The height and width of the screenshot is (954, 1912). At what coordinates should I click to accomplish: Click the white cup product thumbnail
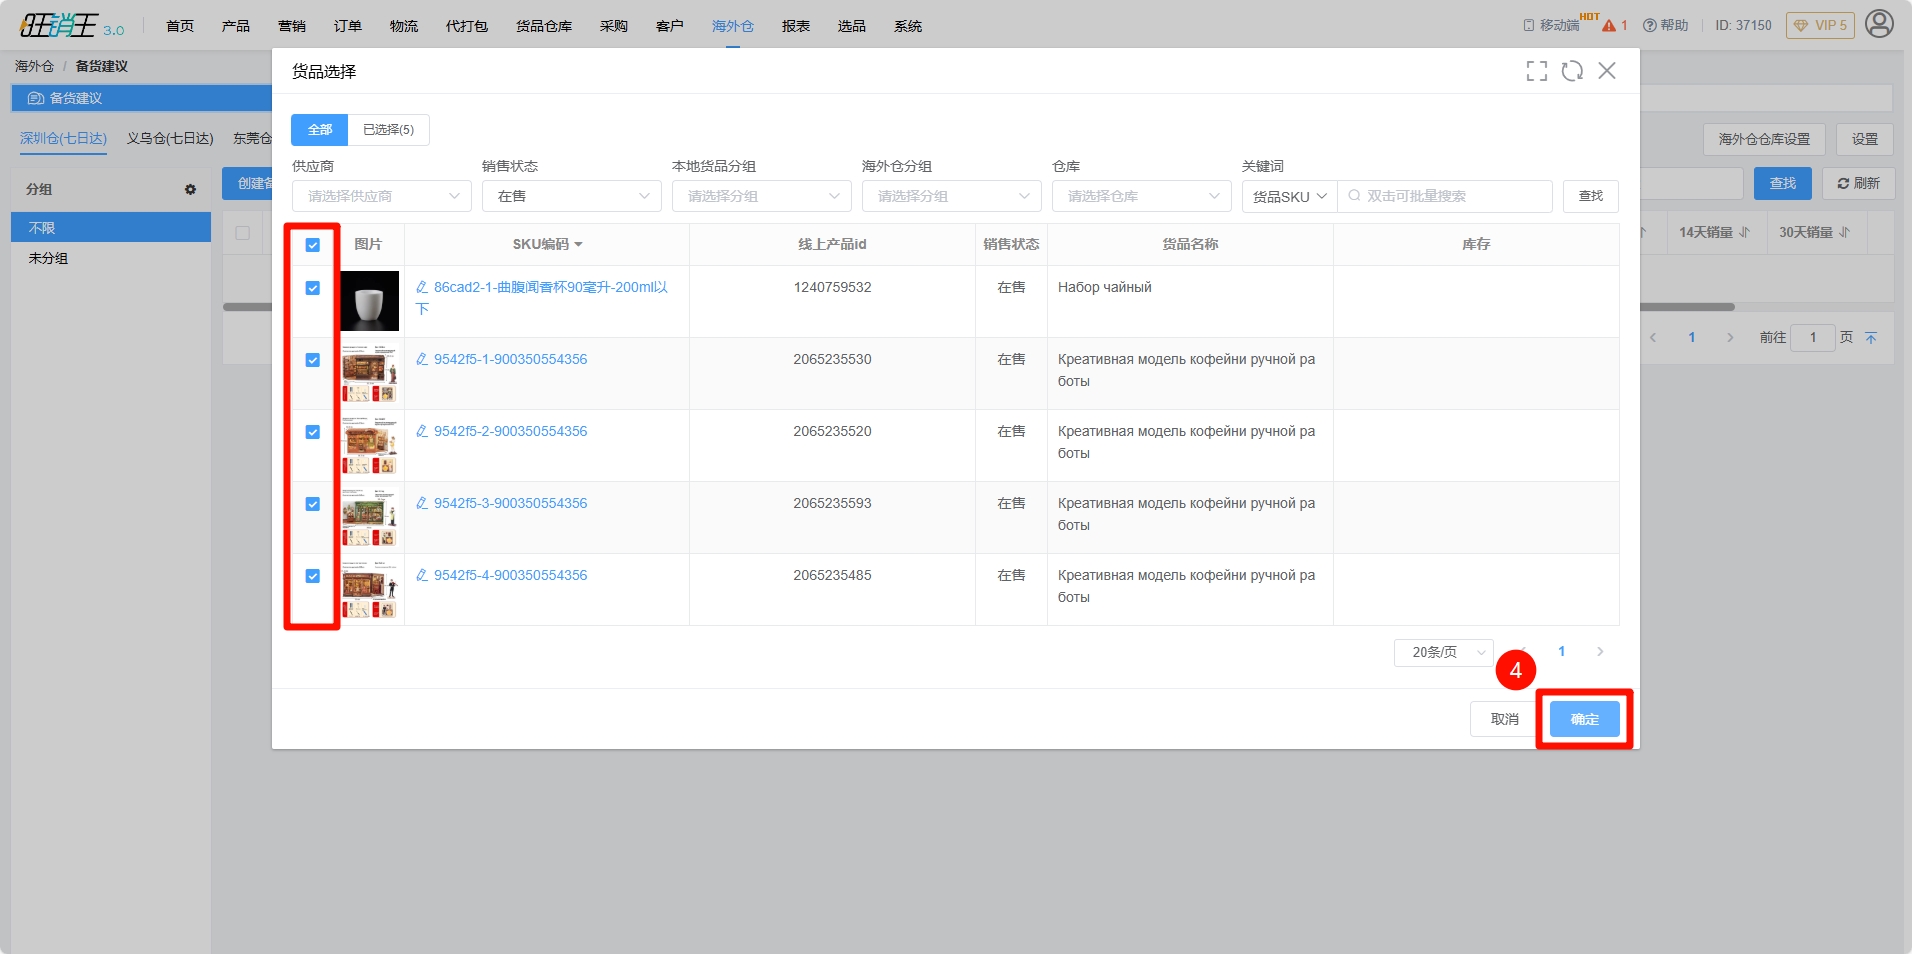pyautogui.click(x=369, y=301)
